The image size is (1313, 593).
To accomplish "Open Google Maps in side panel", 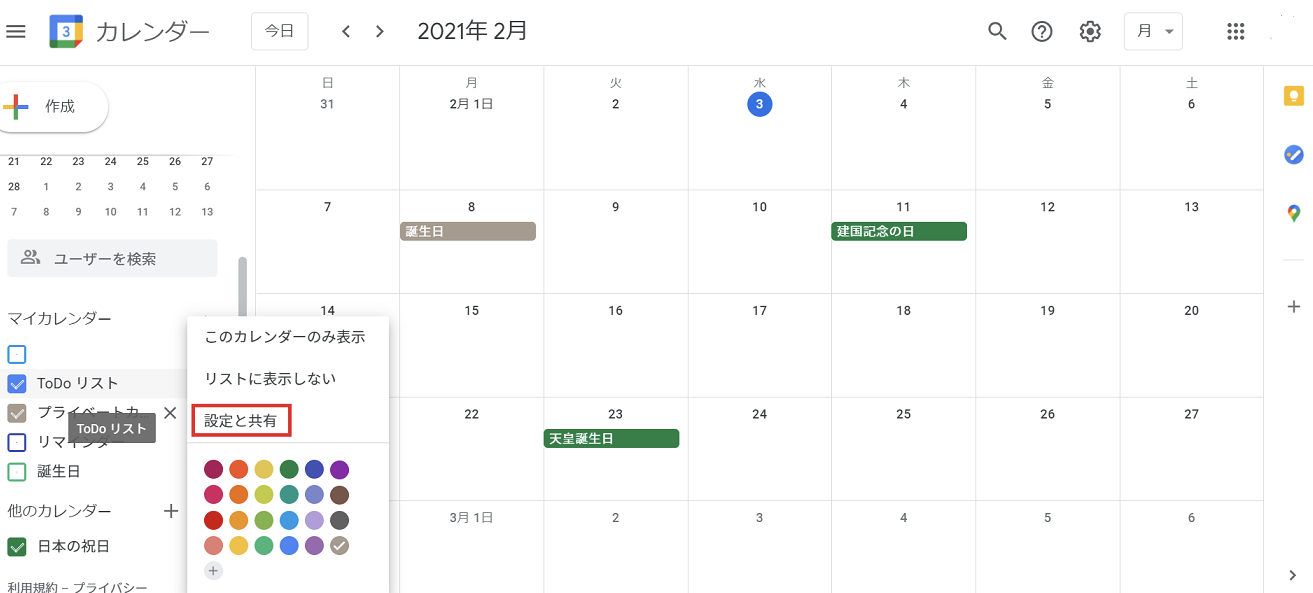I will [1294, 213].
